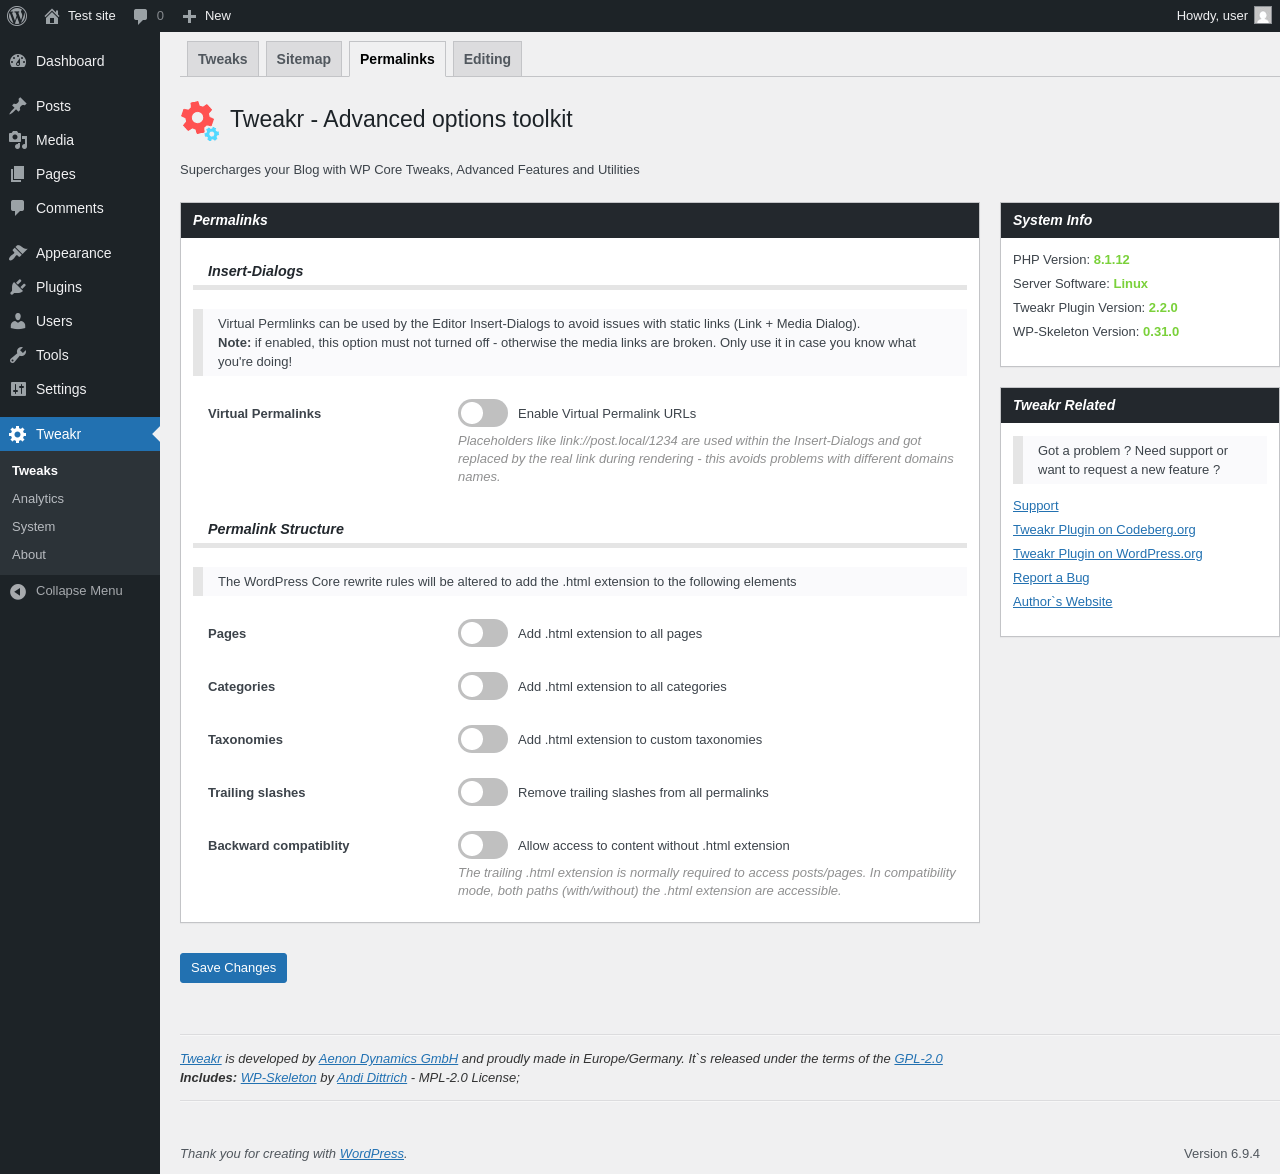The height and width of the screenshot is (1174, 1280).
Task: Click the Media icon in sidebar
Action: click(18, 140)
